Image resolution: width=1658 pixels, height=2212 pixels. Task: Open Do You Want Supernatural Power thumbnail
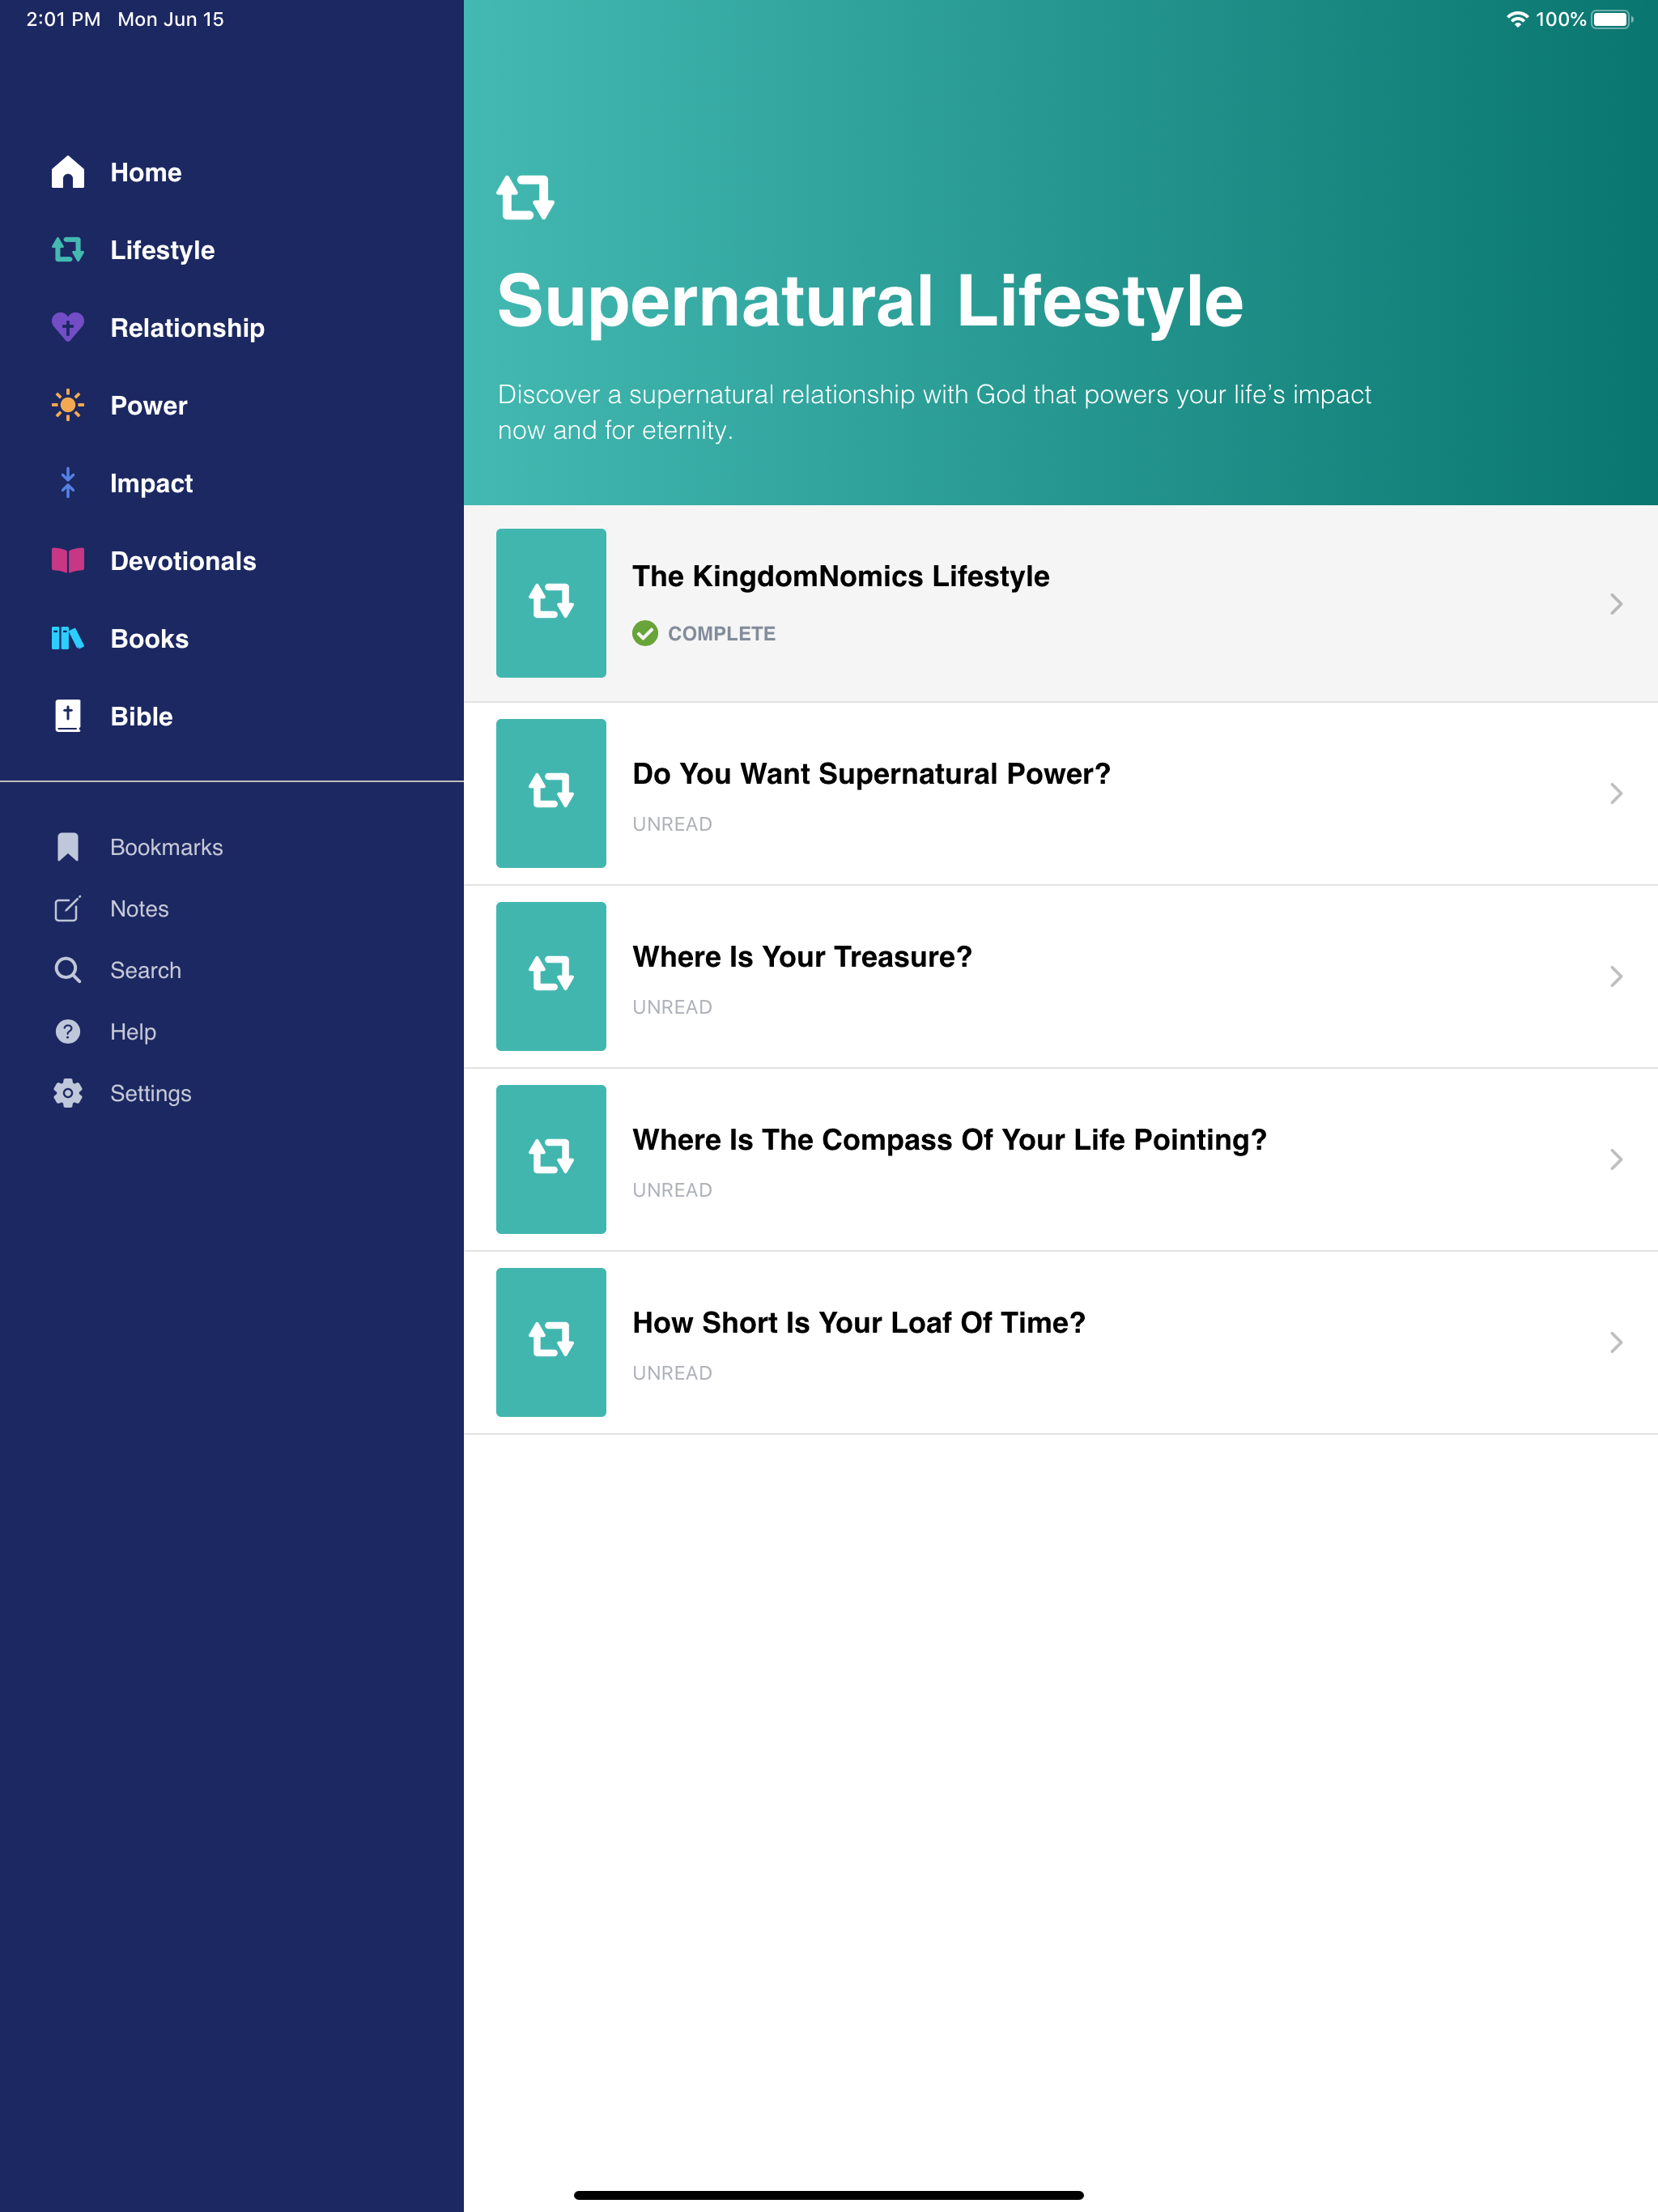tap(551, 793)
